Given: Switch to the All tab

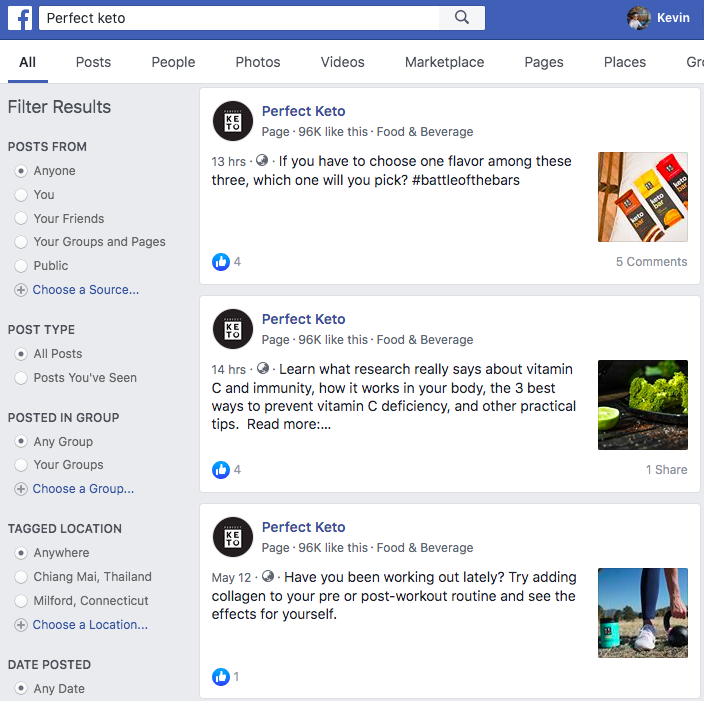Looking at the screenshot, I should [27, 62].
